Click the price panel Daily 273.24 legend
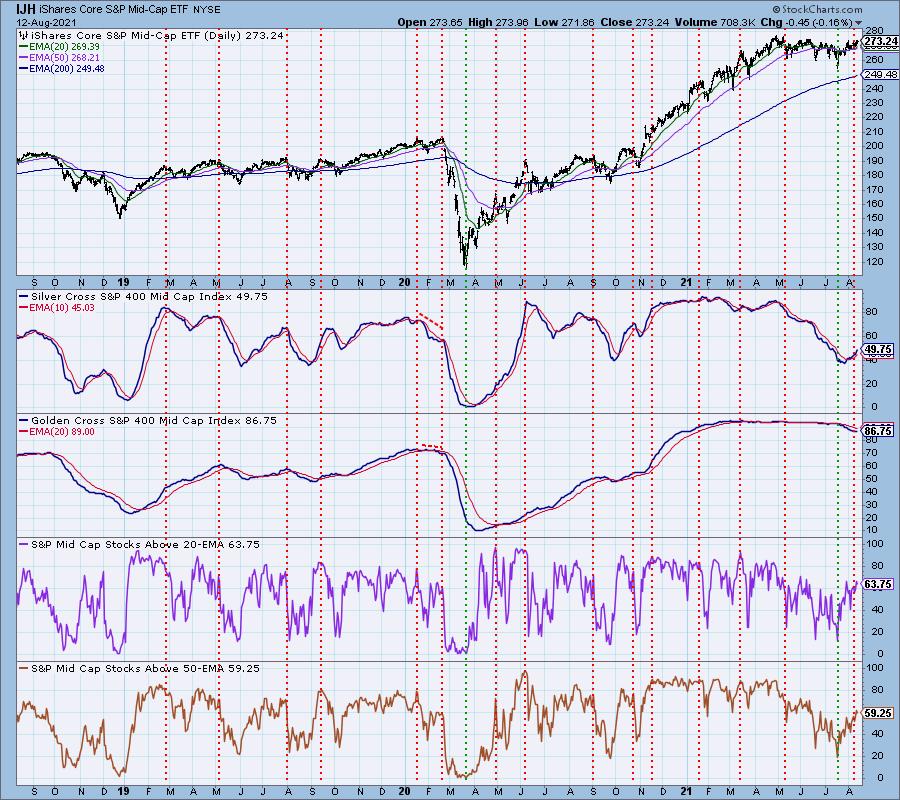Screen dimensions: 900x800 coord(152,35)
